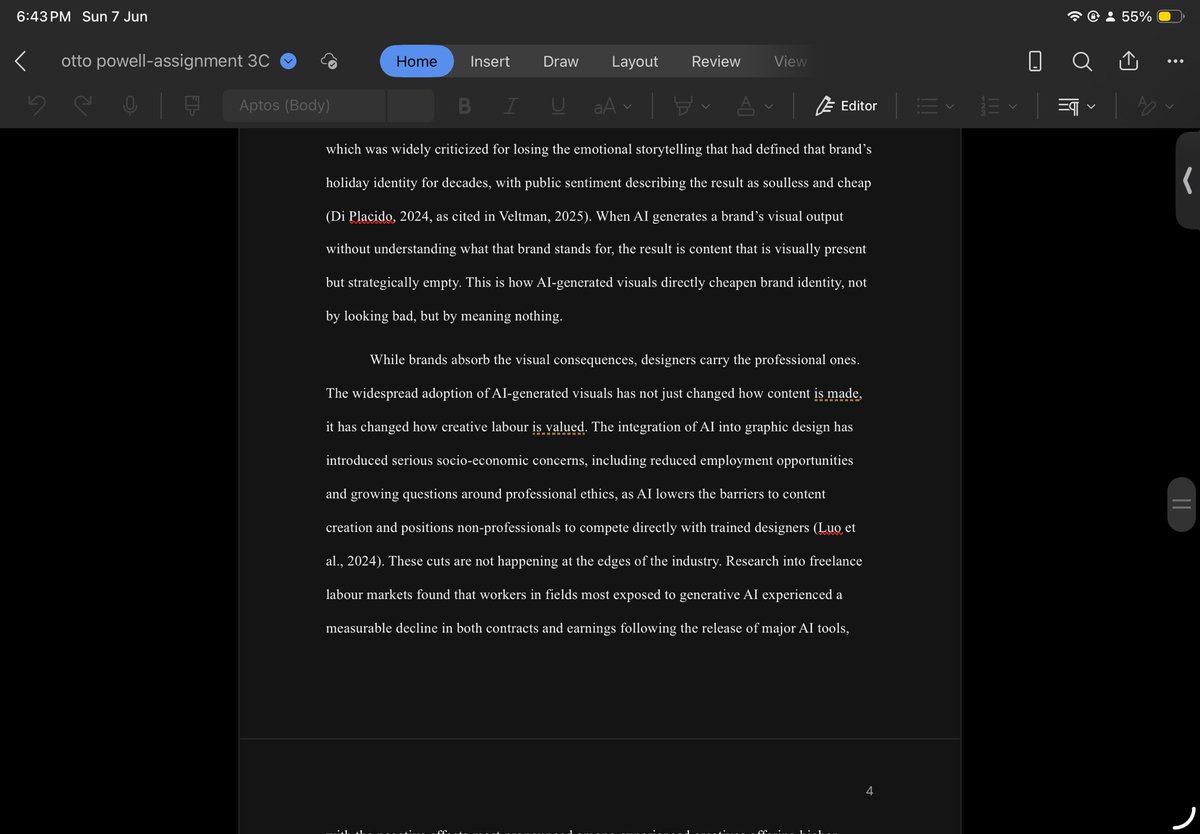Redo the last action
The image size is (1200, 834).
click(x=83, y=105)
